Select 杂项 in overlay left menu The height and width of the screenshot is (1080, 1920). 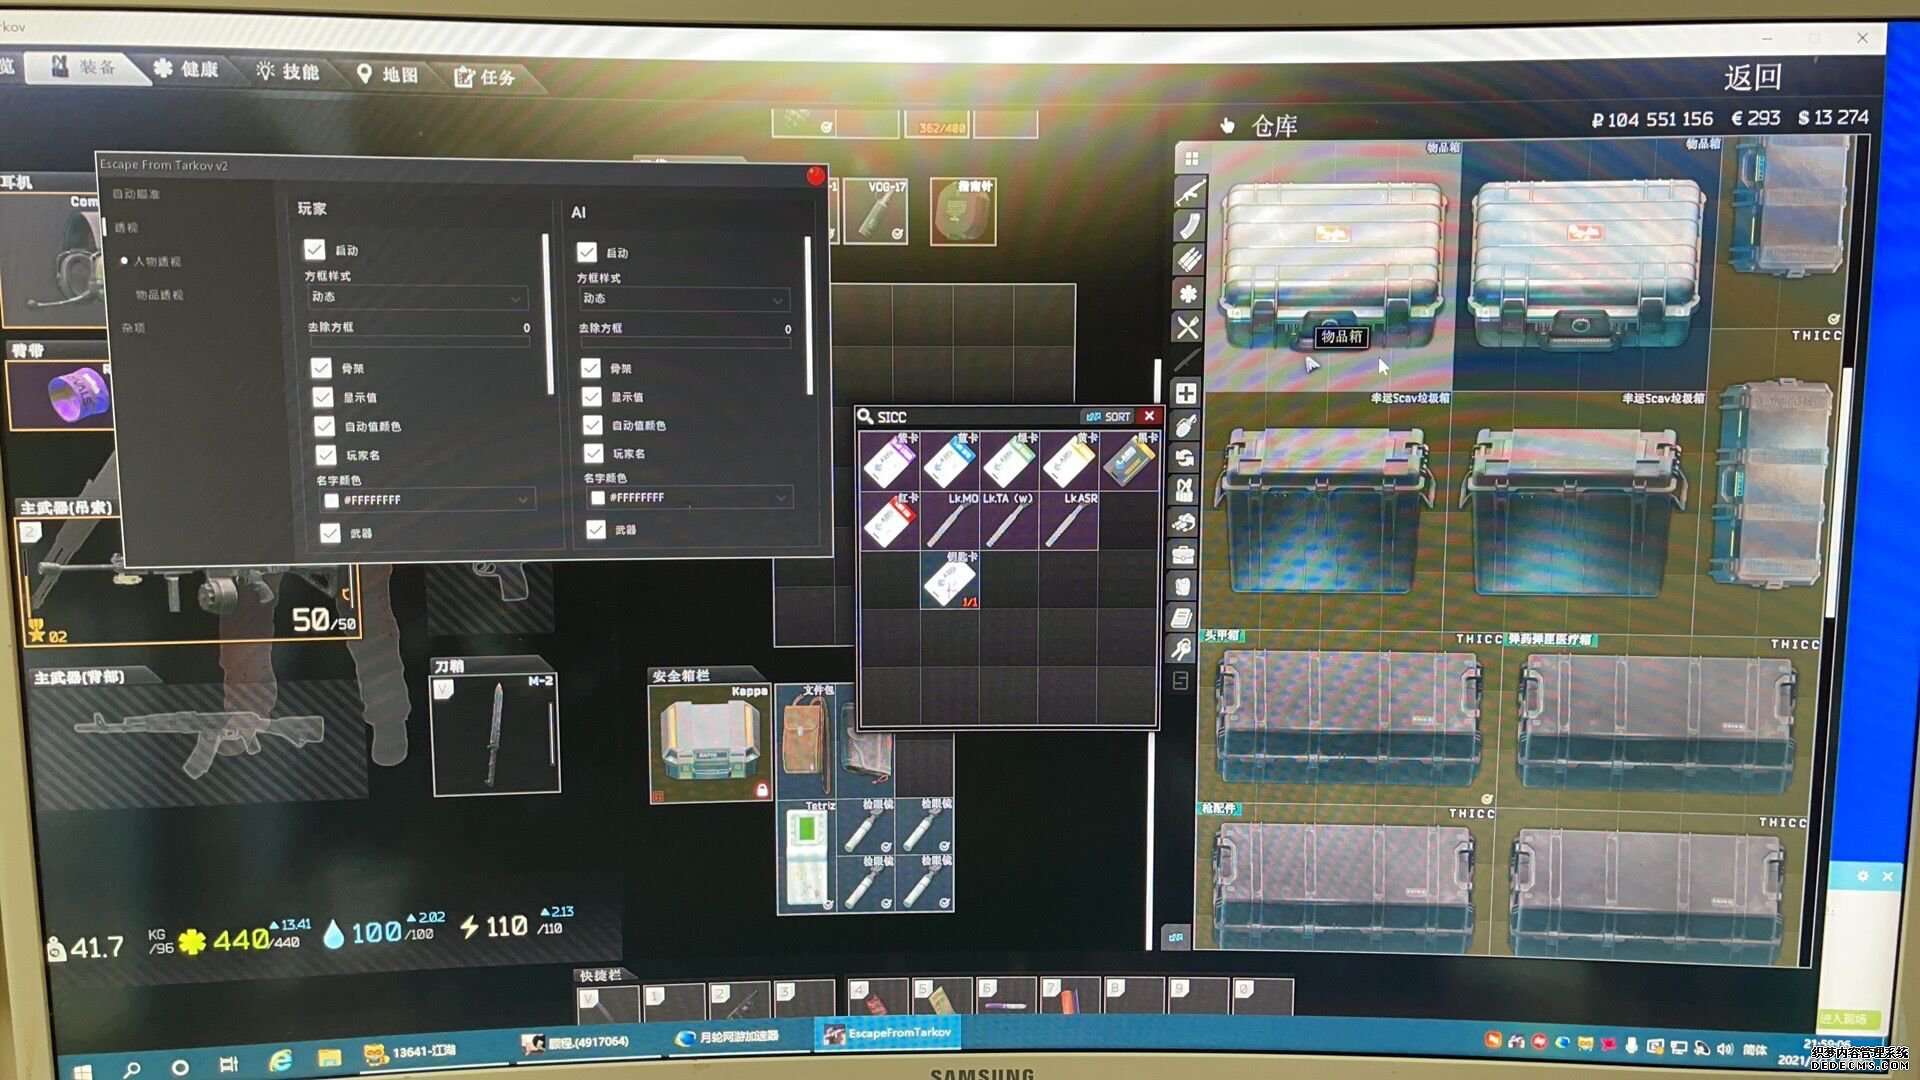(x=133, y=328)
